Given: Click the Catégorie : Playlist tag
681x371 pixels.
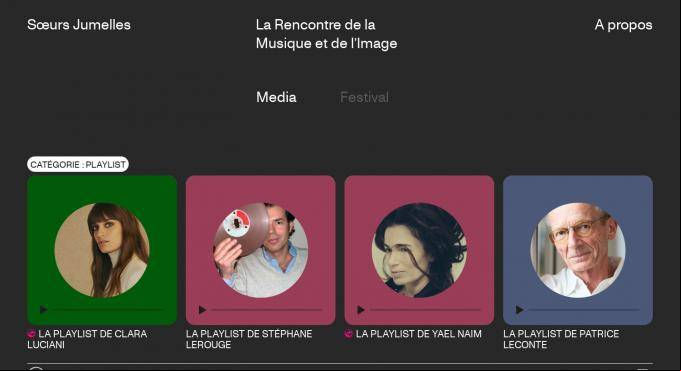Looking at the screenshot, I should pyautogui.click(x=78, y=164).
